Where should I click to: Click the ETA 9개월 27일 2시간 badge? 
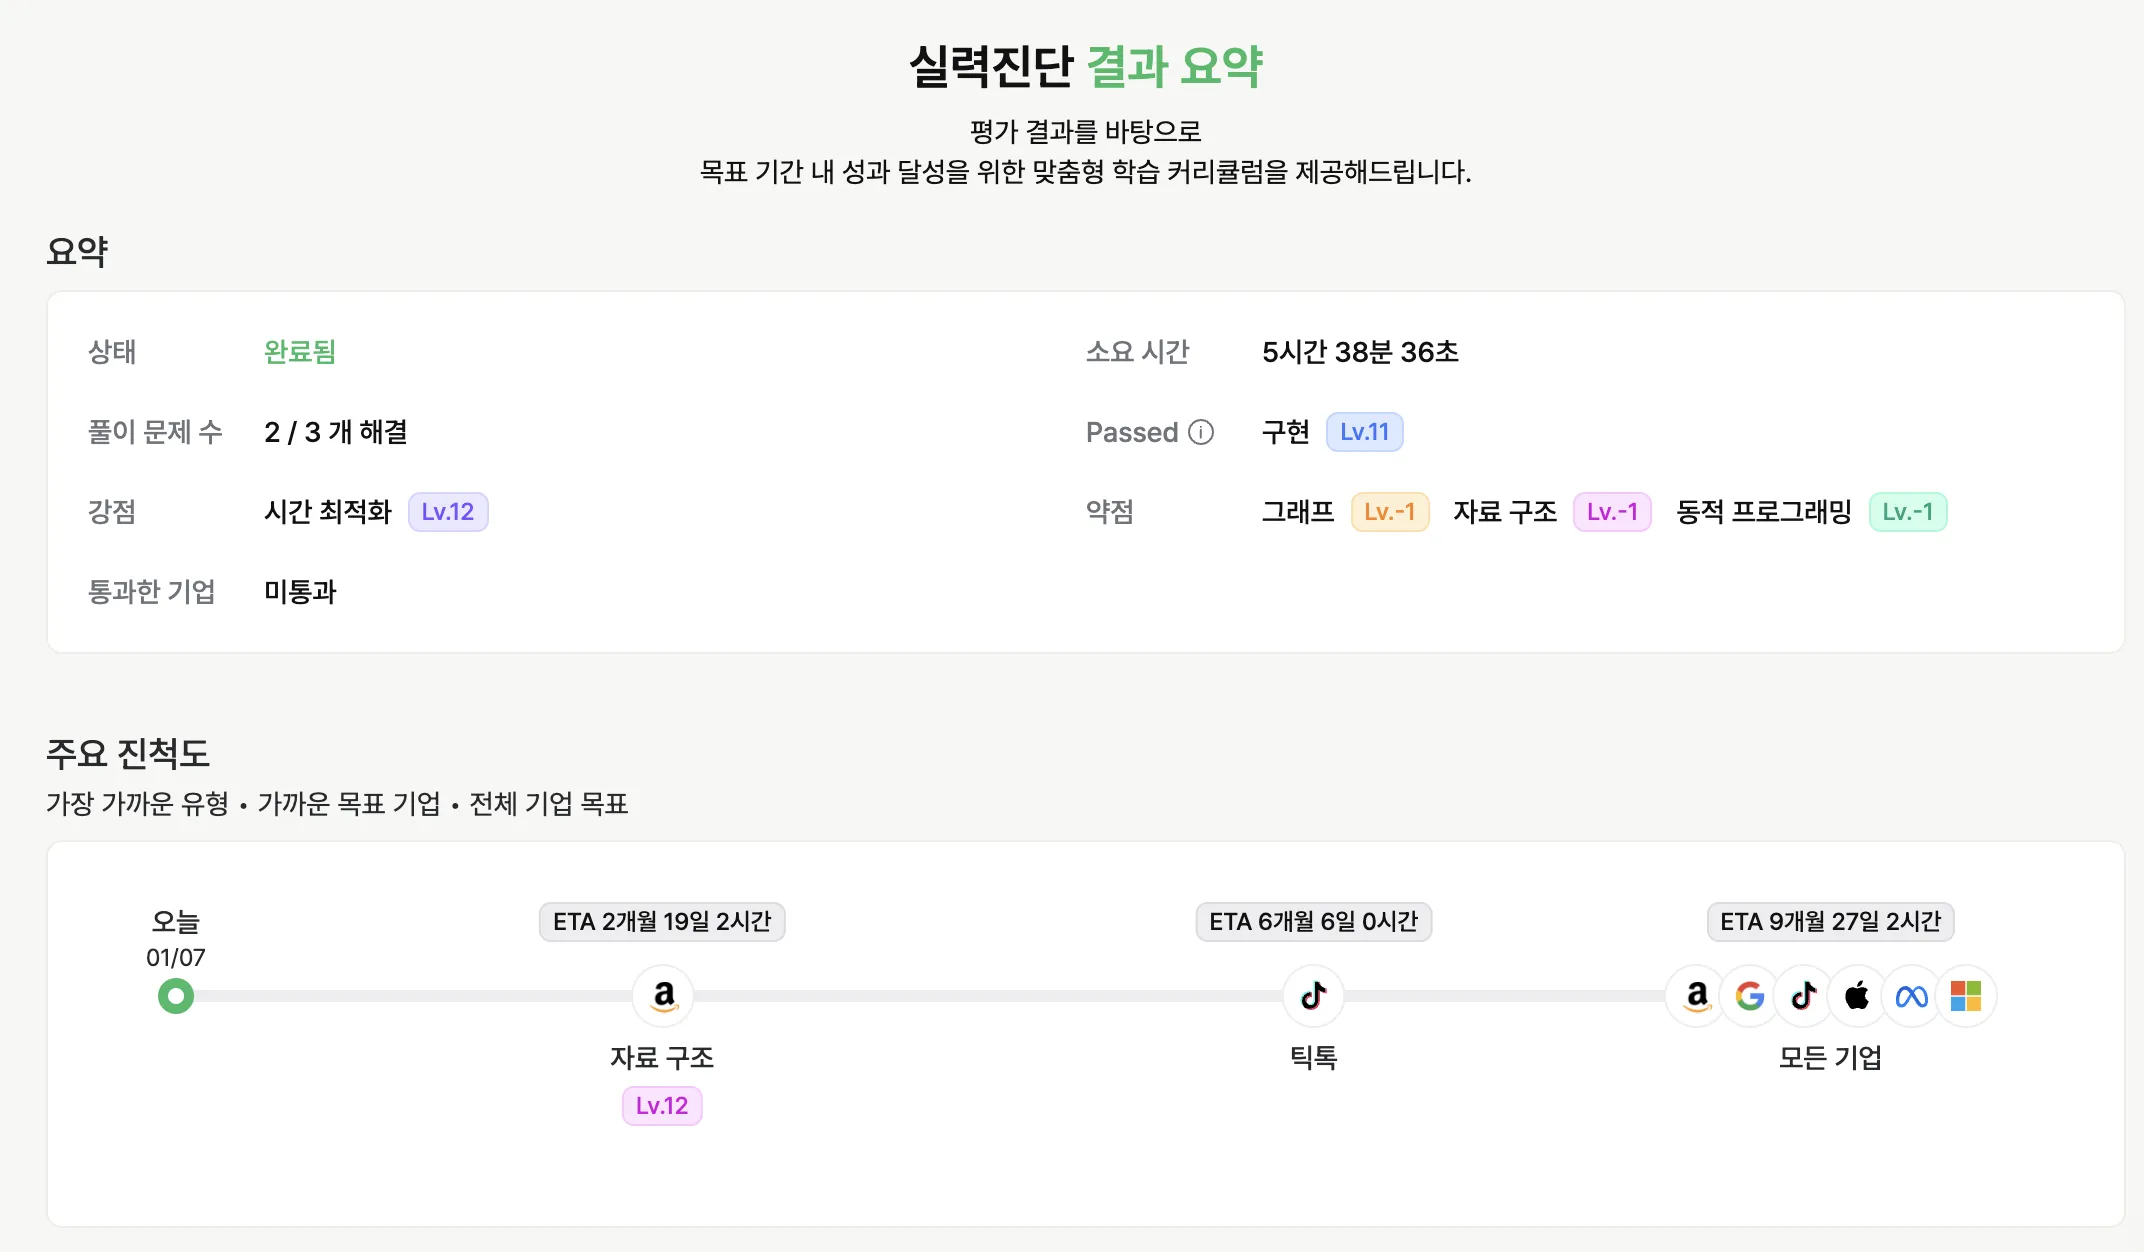1830,921
